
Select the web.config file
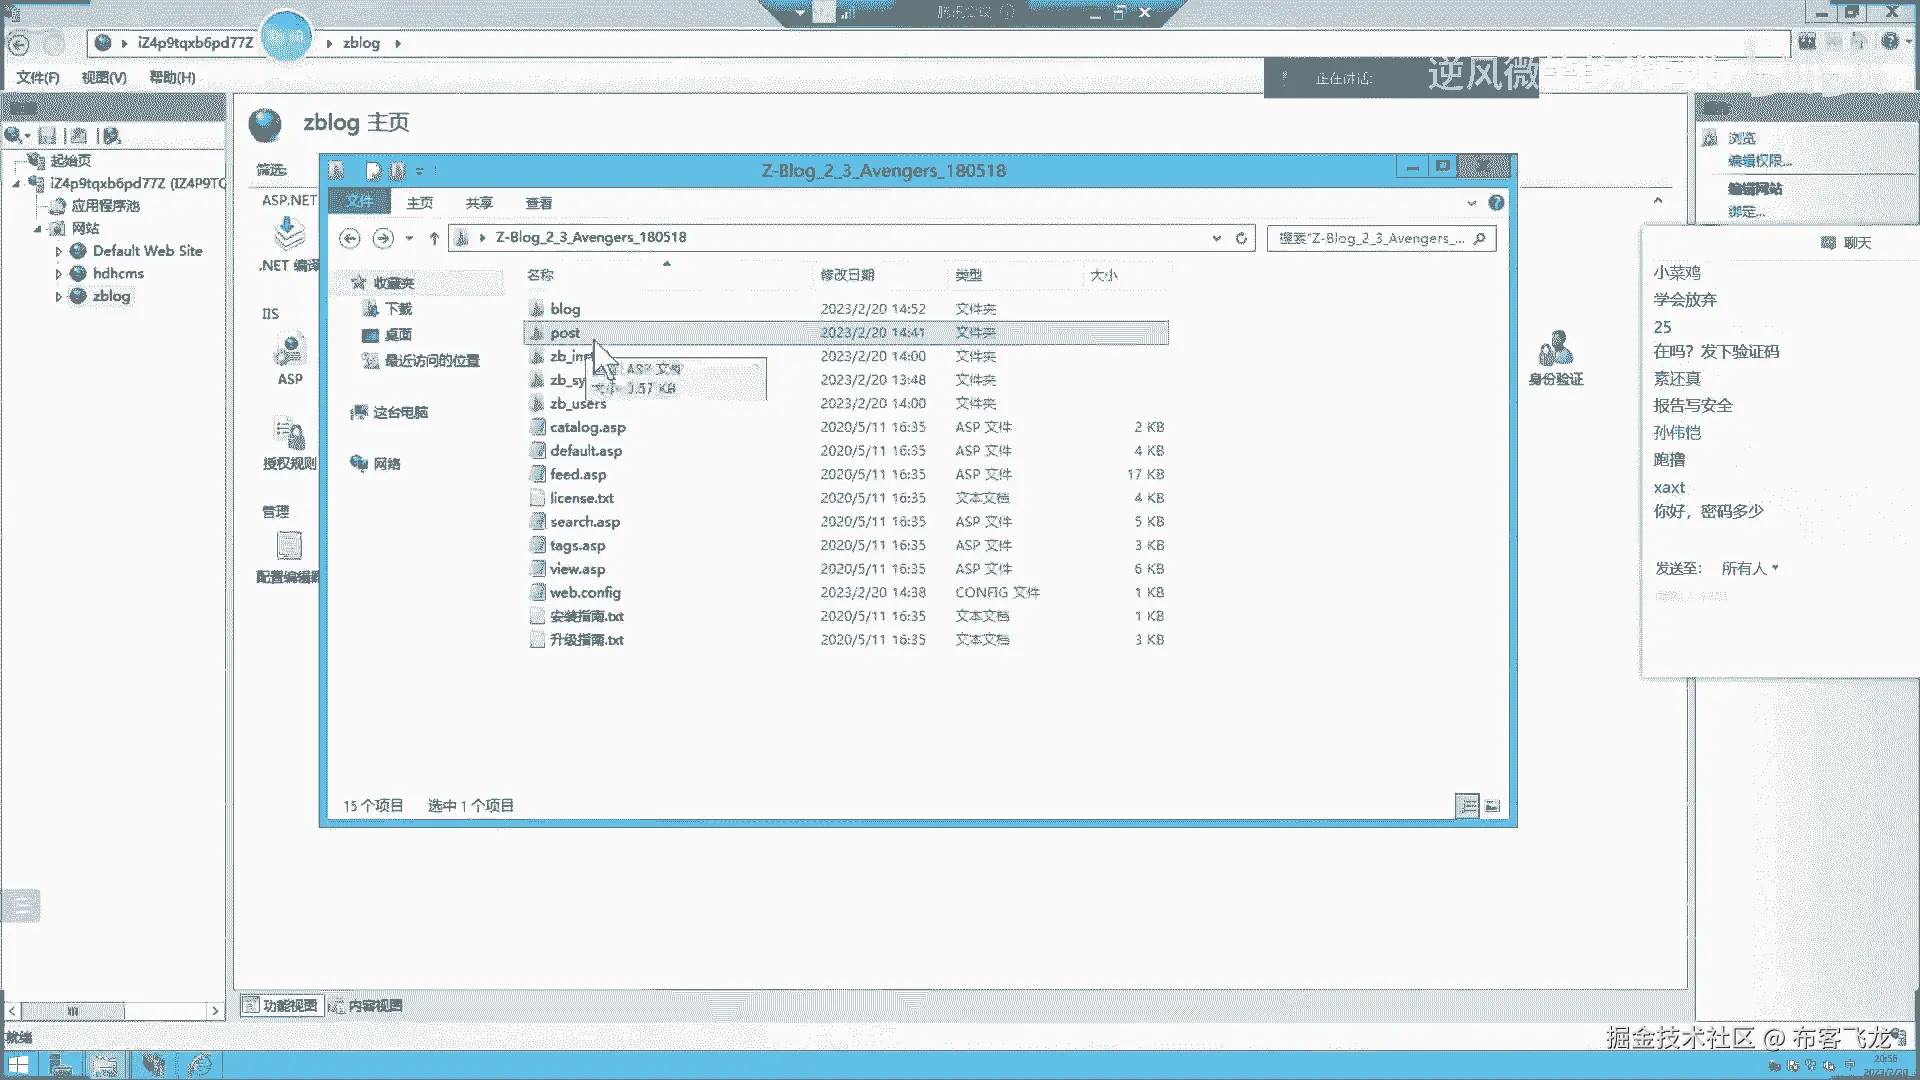tap(585, 593)
